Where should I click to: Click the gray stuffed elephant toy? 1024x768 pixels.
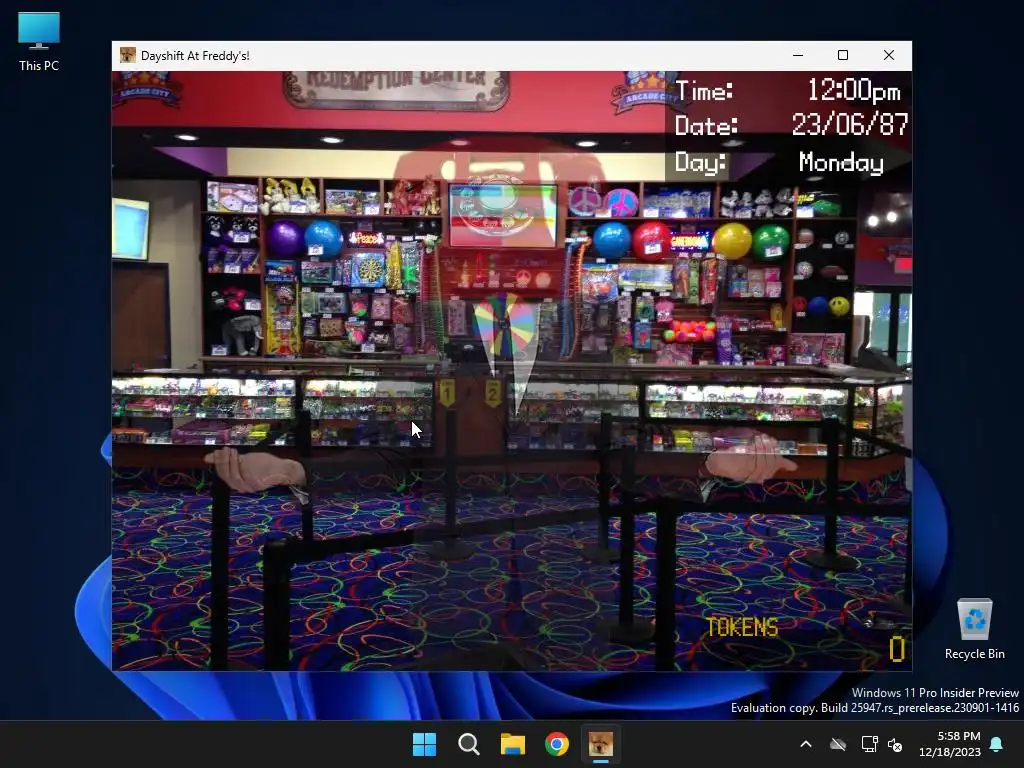(x=241, y=334)
